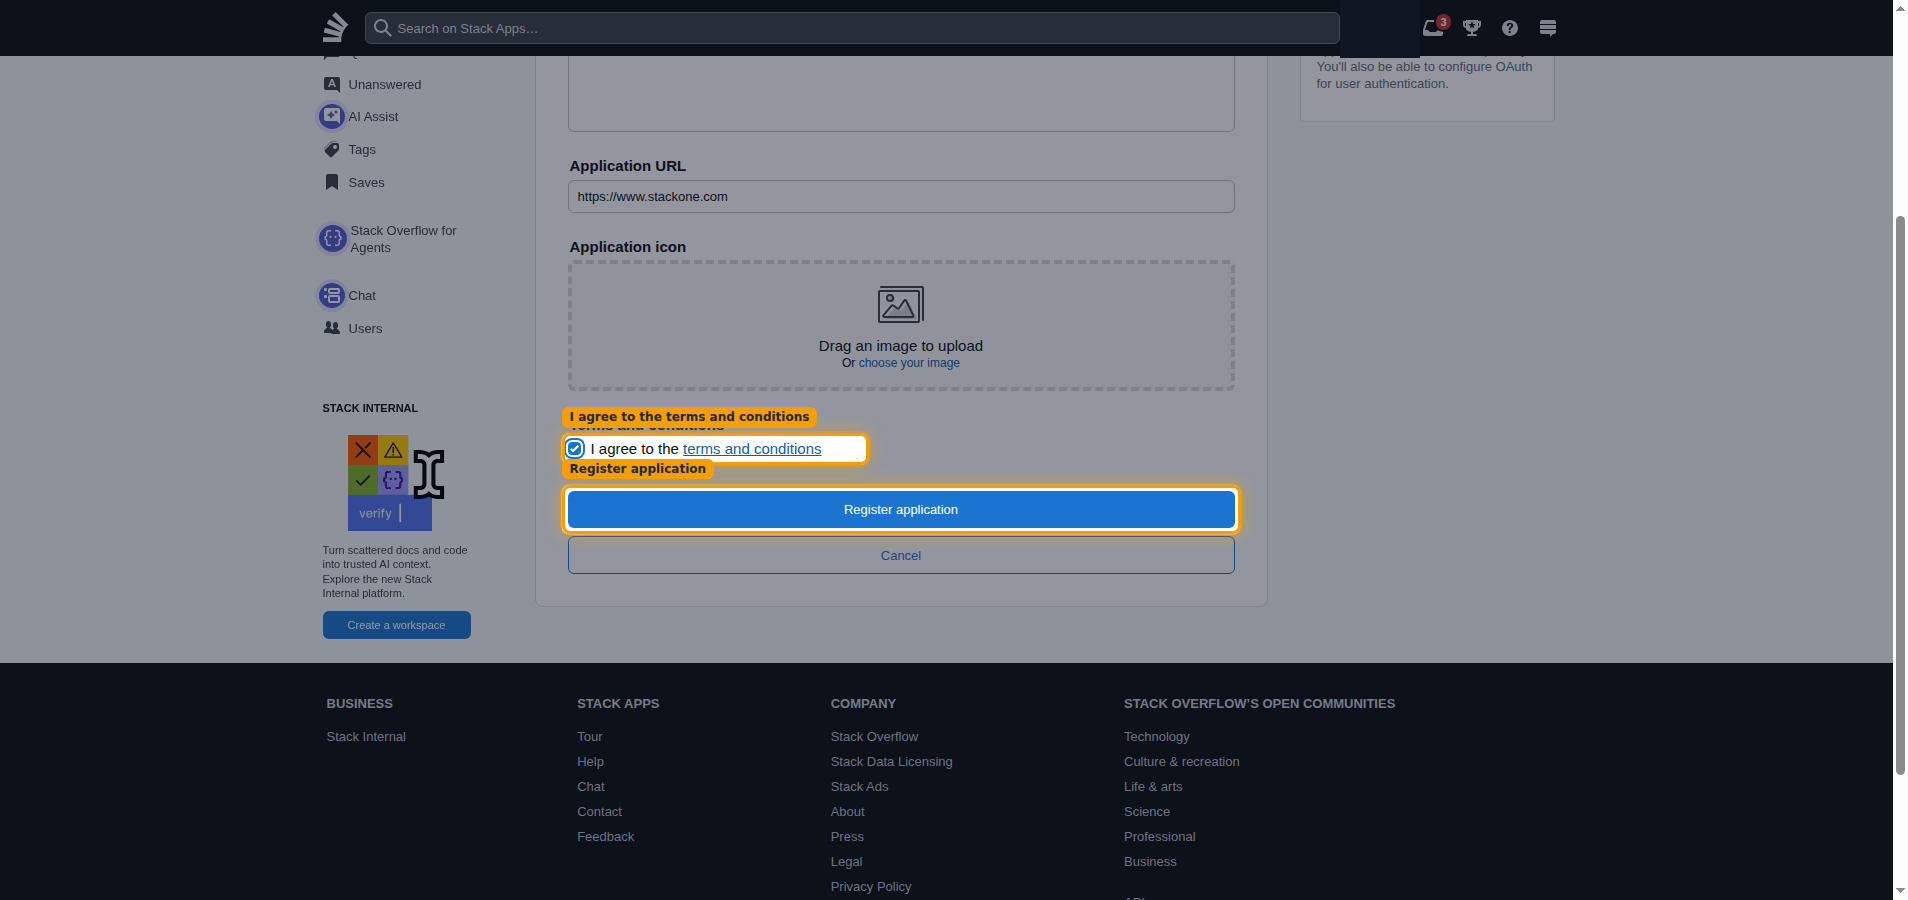The width and height of the screenshot is (1908, 900).
Task: Open Press footer link
Action: [x=847, y=837]
